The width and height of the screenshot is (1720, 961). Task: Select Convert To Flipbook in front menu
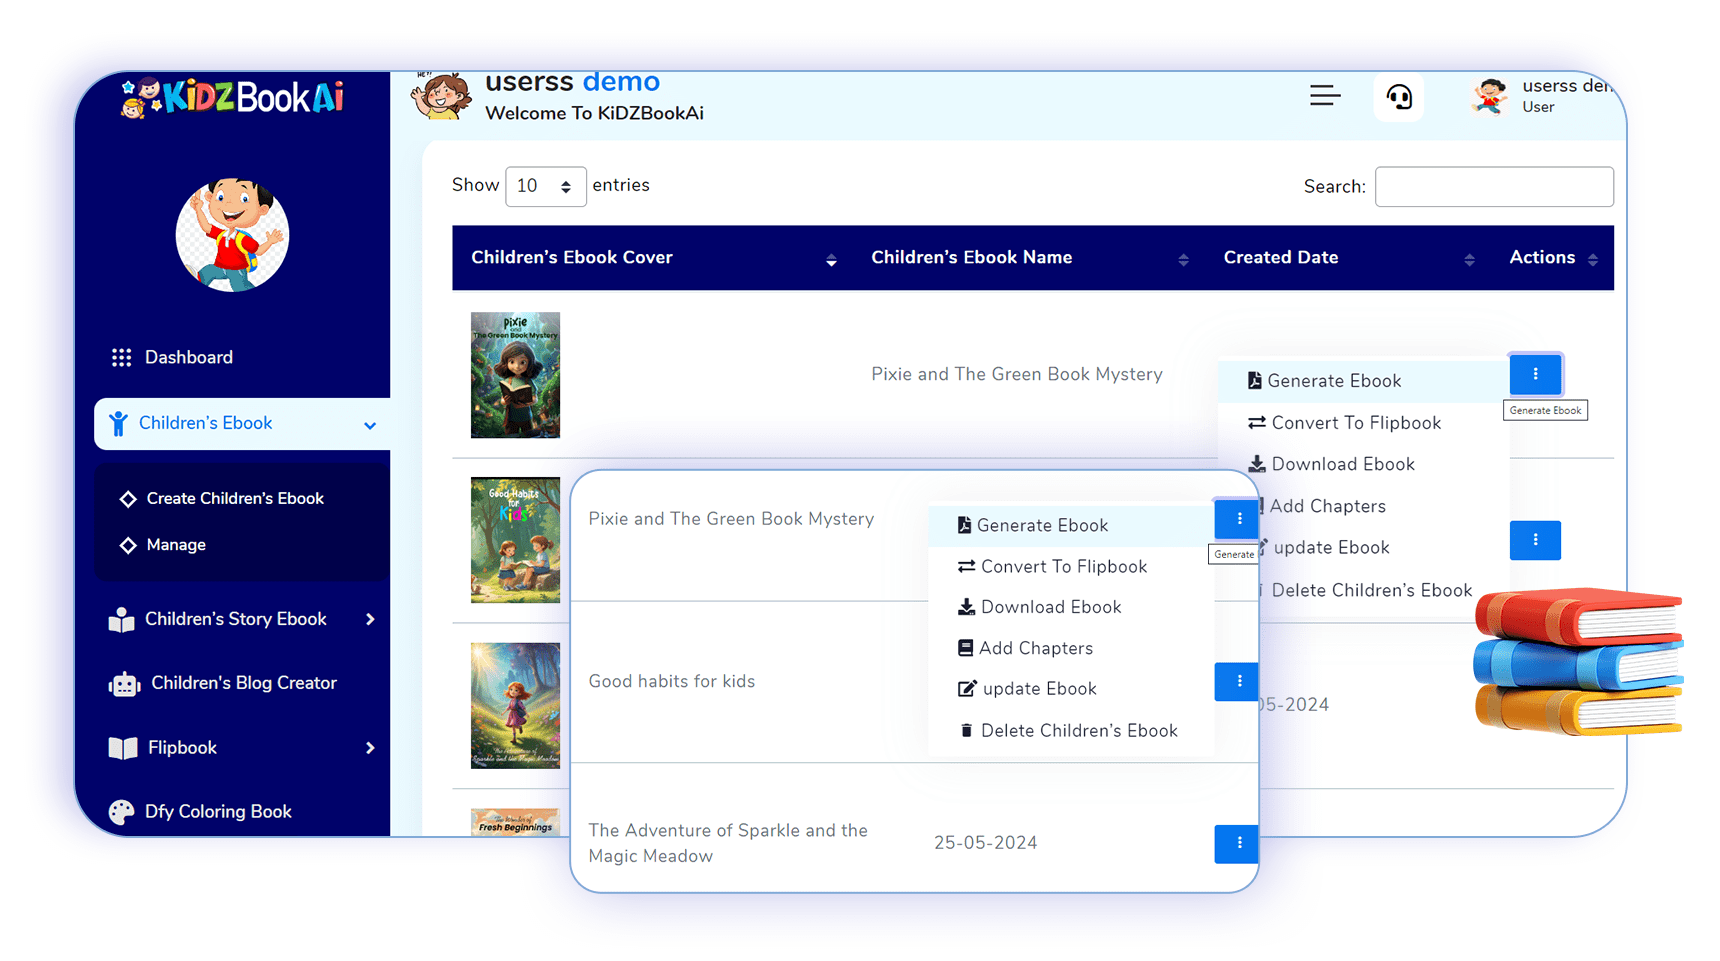1063,567
